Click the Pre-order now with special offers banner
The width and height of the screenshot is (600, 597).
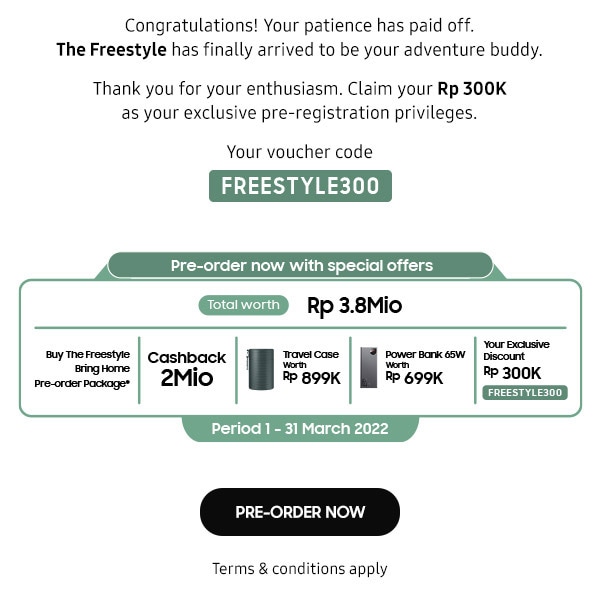click(x=300, y=266)
